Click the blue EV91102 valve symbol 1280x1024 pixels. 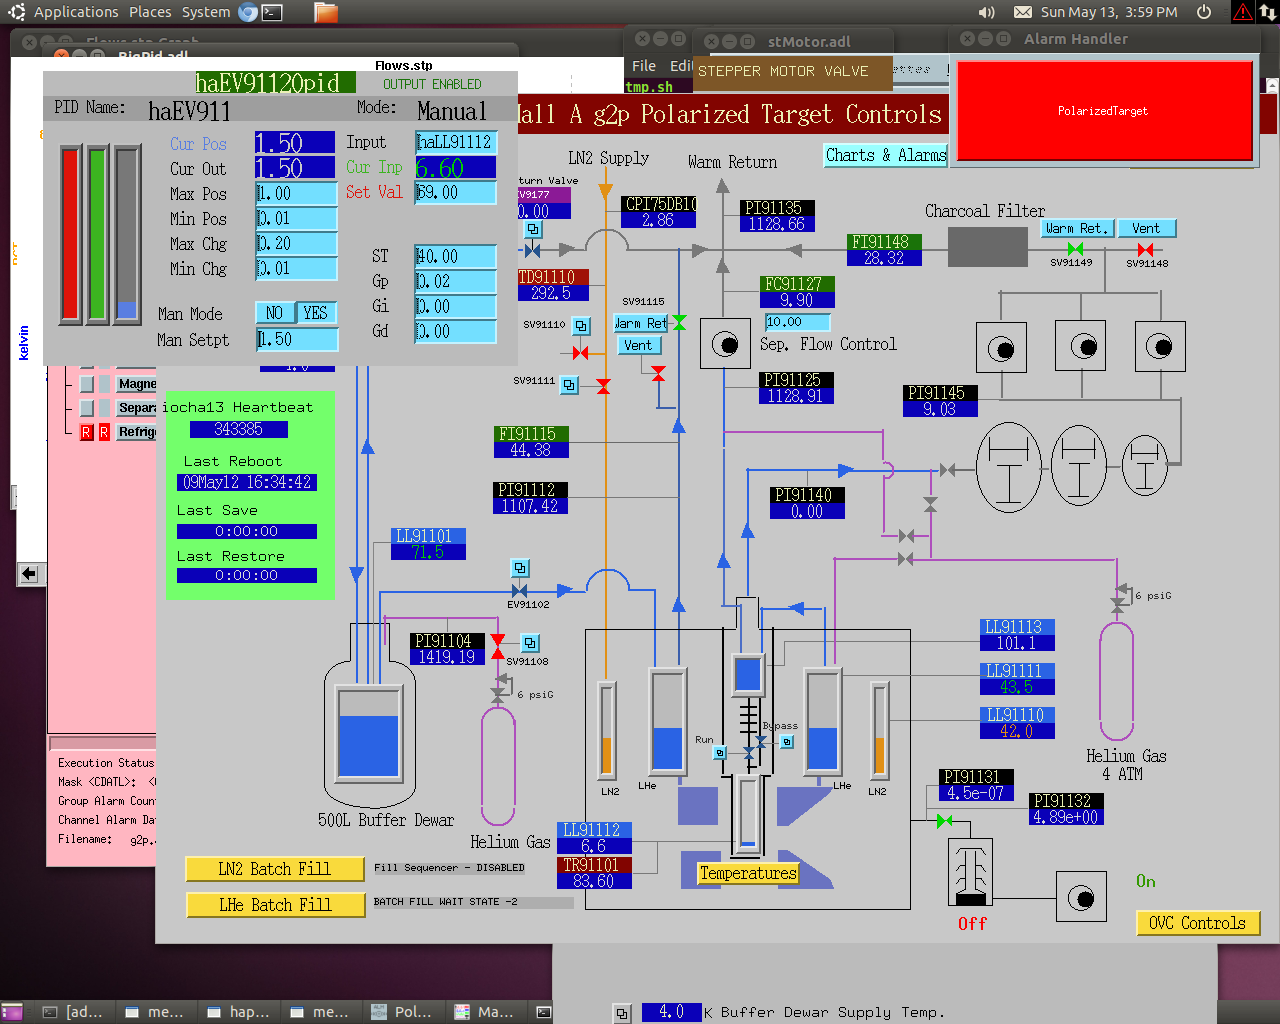[519, 591]
